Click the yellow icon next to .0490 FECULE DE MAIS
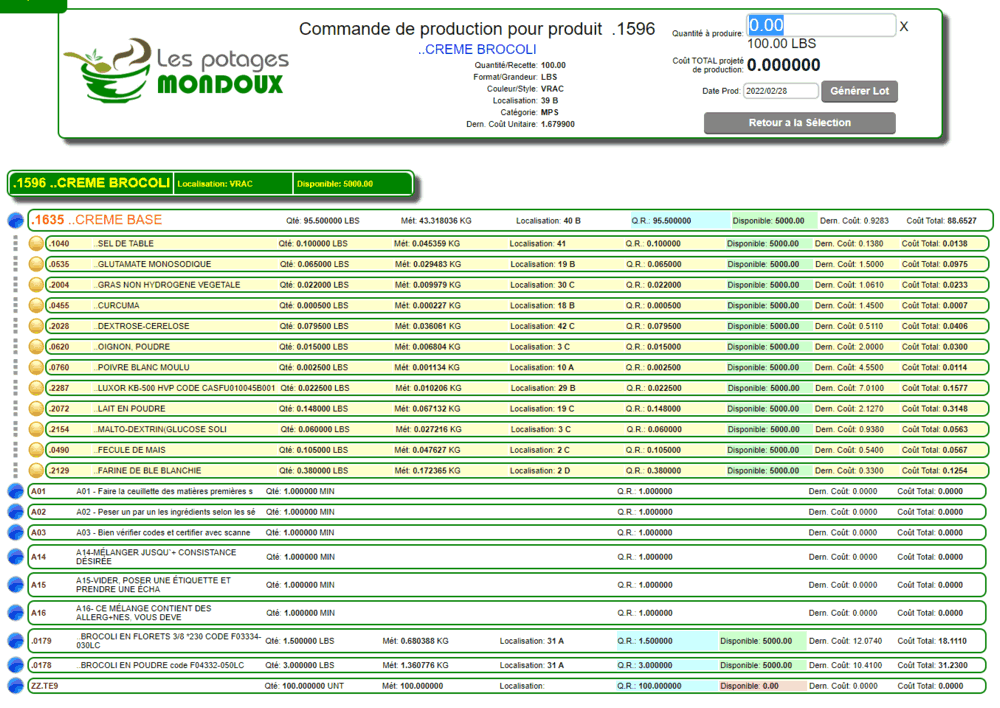Viewport: 1000px width, 708px height. tap(36, 450)
